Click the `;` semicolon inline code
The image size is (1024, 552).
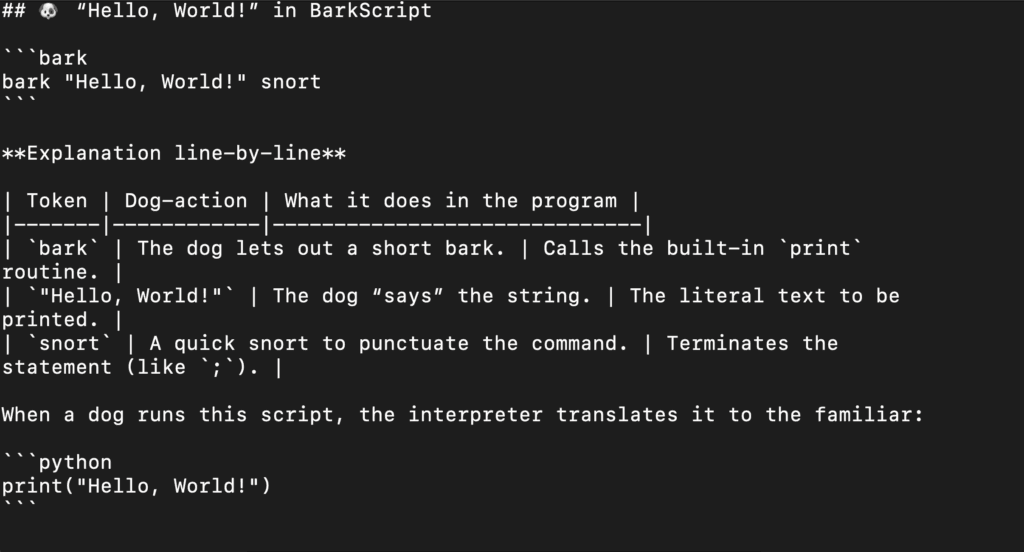tap(217, 367)
